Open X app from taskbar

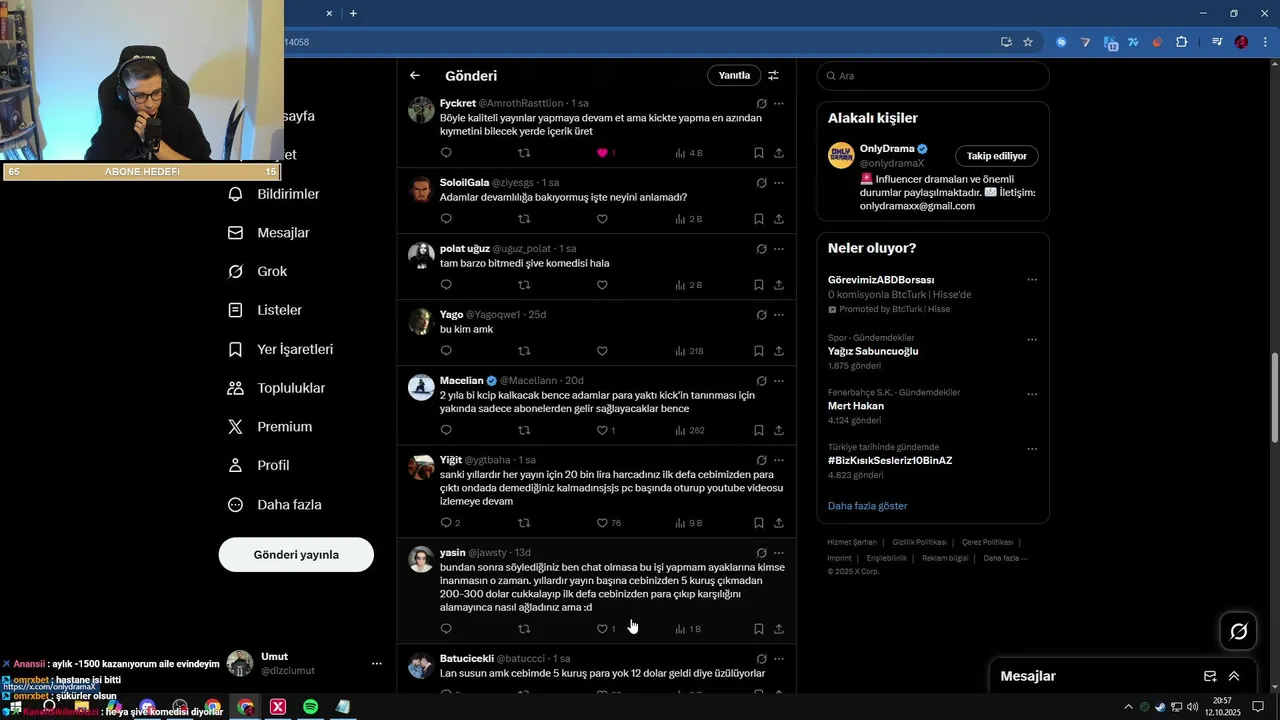(x=278, y=707)
